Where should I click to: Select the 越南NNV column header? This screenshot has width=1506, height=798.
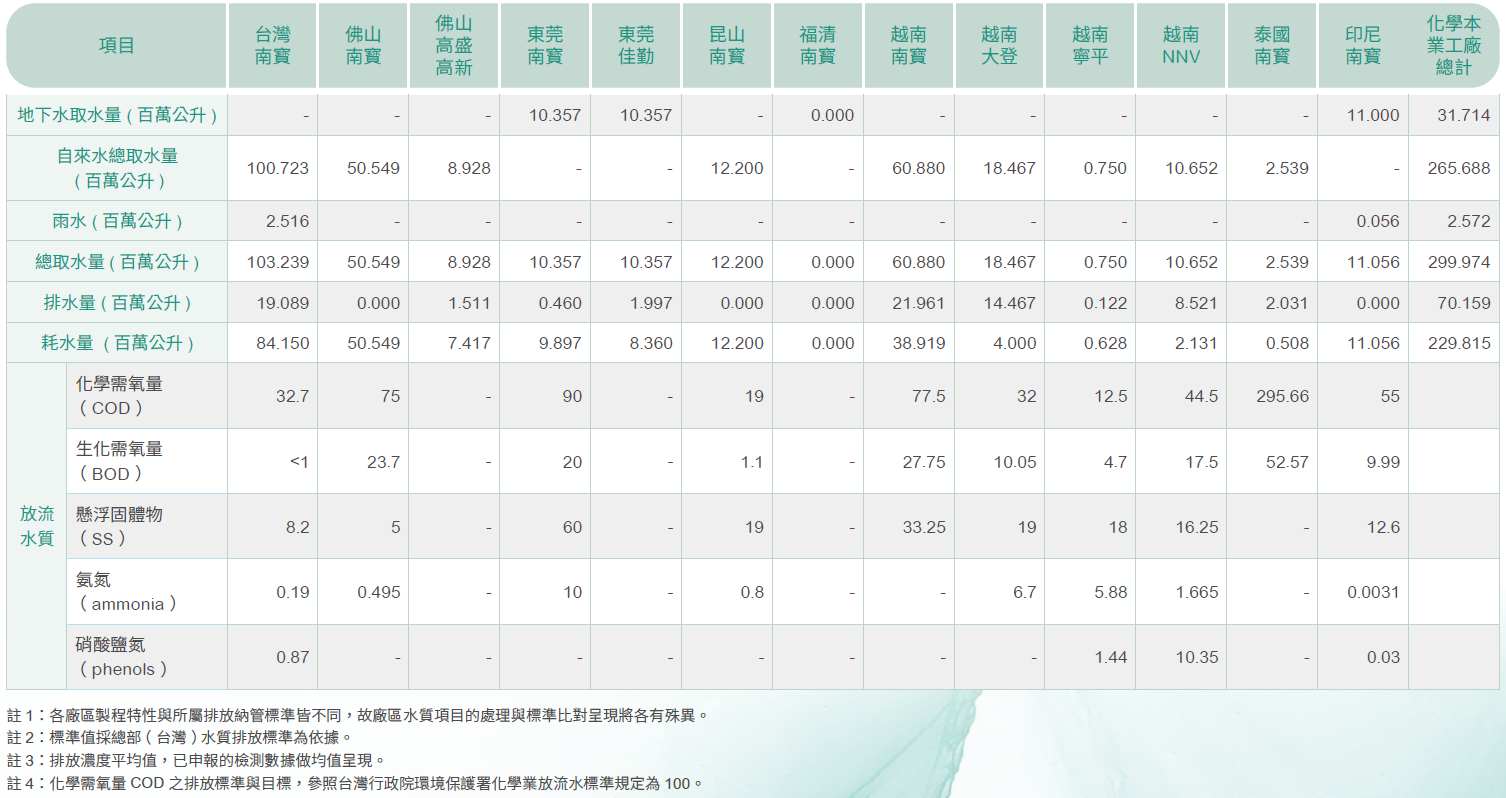pos(1180,46)
